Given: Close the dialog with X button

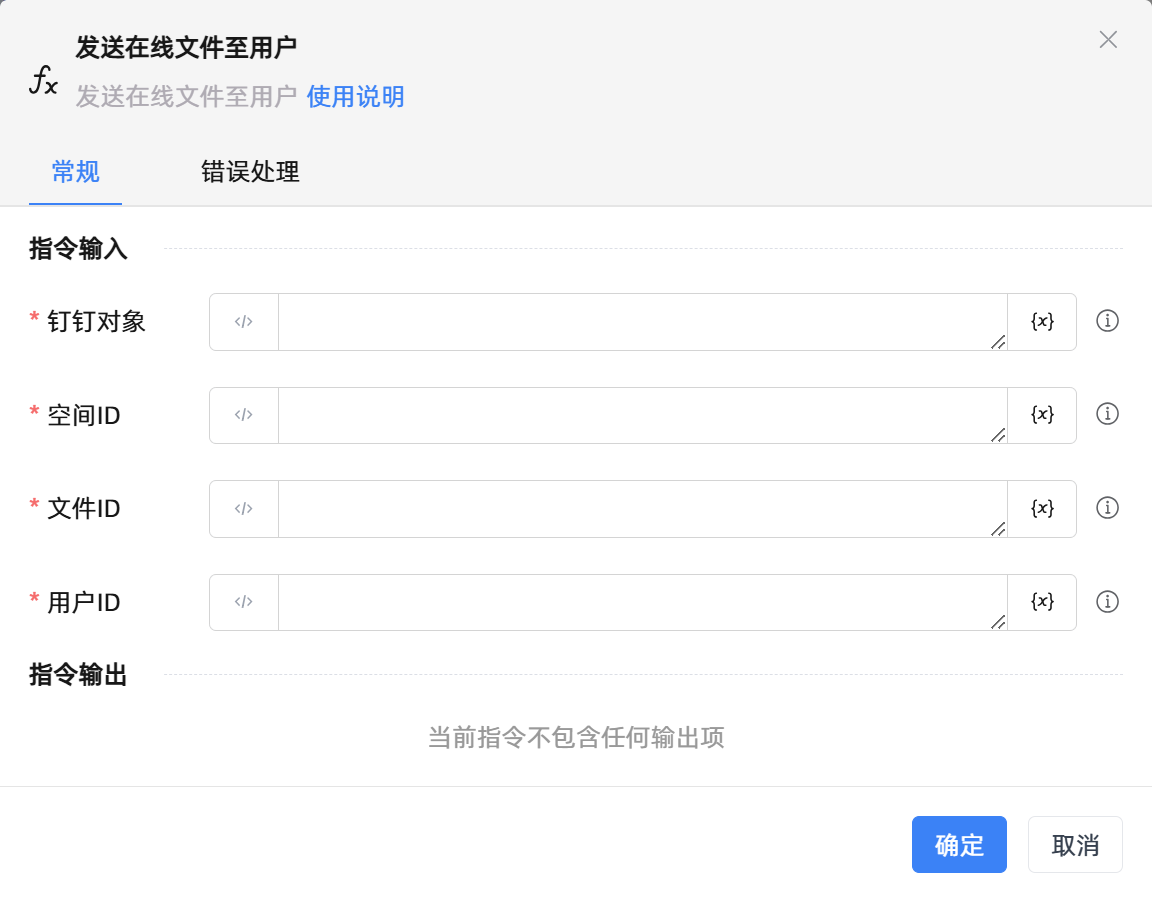Looking at the screenshot, I should 1108,40.
